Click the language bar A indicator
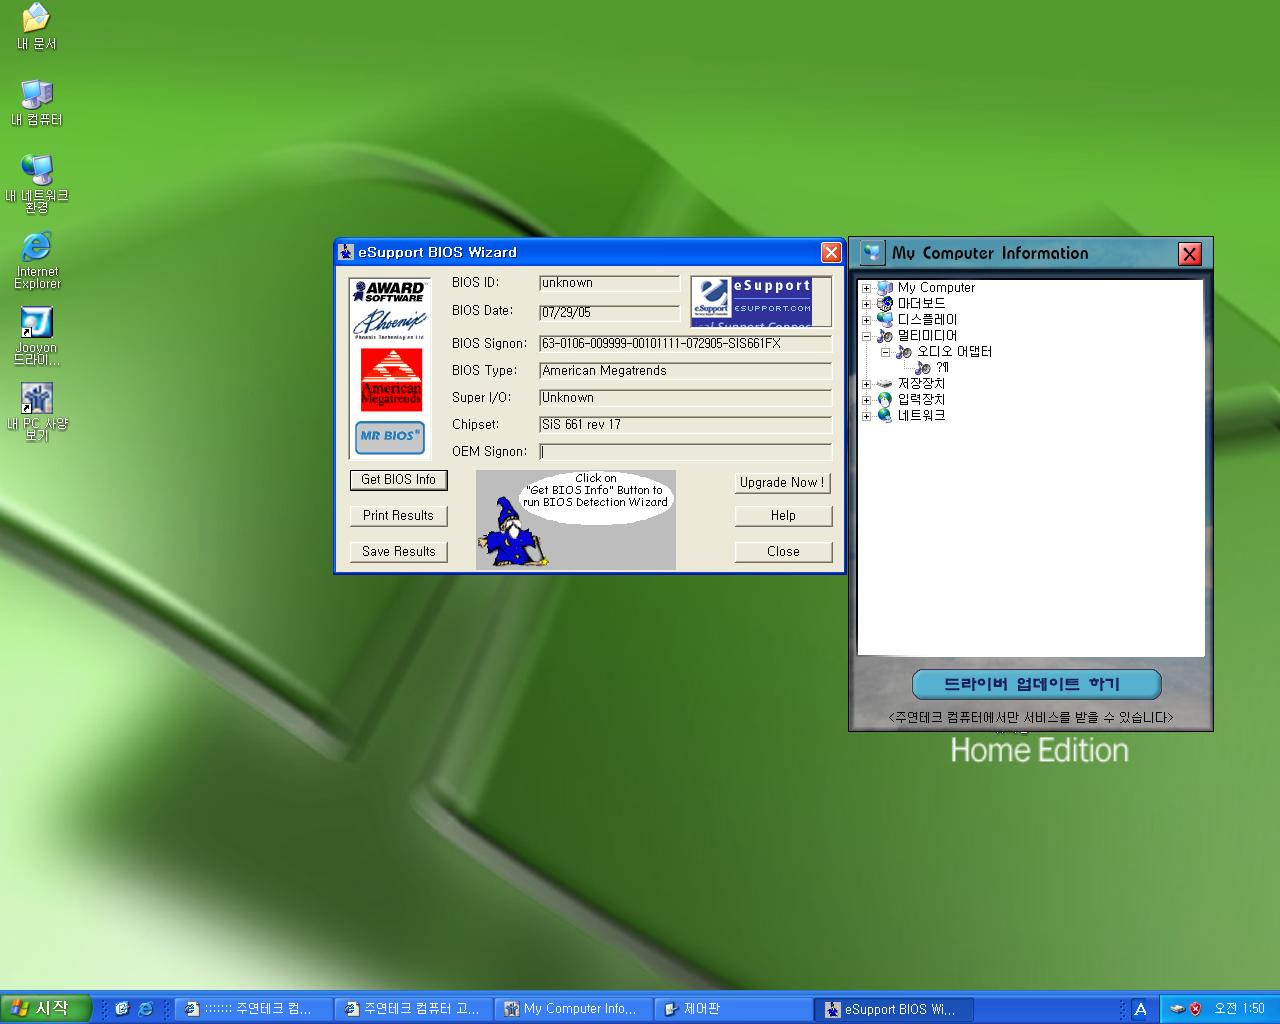This screenshot has width=1280, height=1024. coord(1140,1010)
